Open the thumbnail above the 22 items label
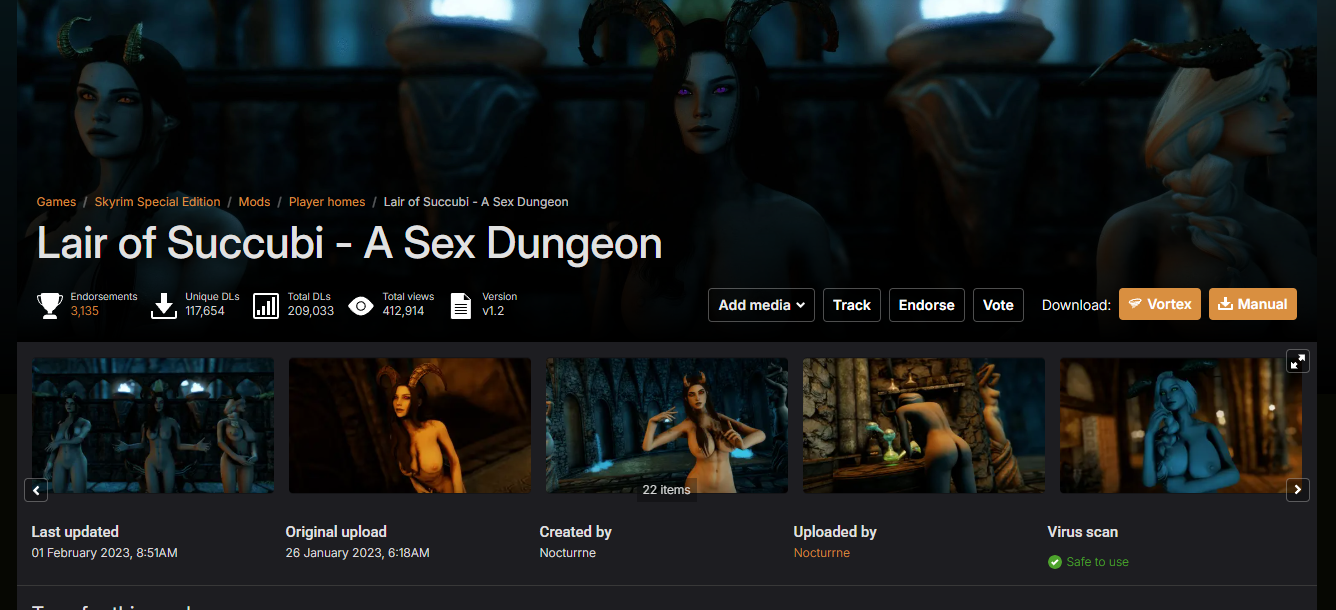This screenshot has height=610, width=1336. tap(667, 426)
